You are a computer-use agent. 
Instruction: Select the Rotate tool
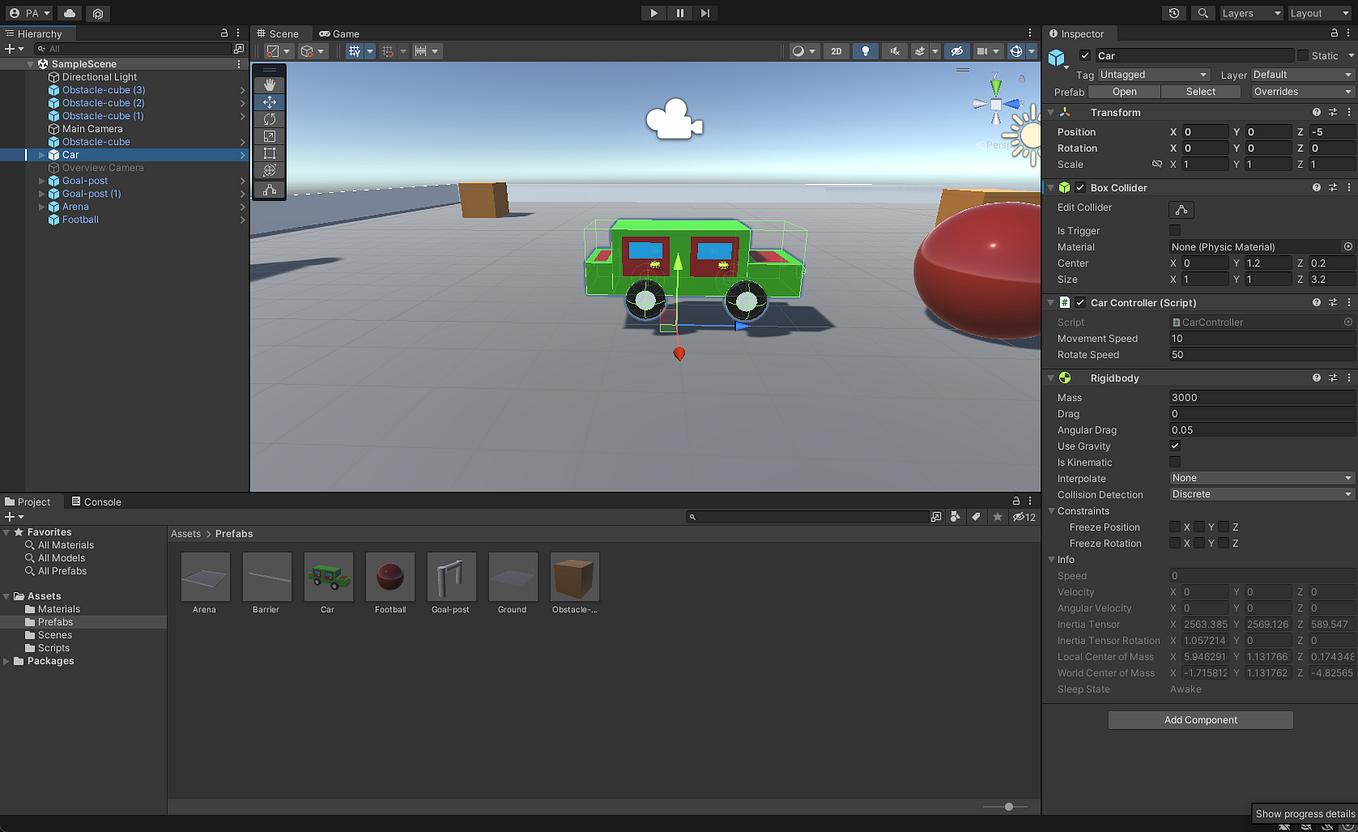pos(268,118)
